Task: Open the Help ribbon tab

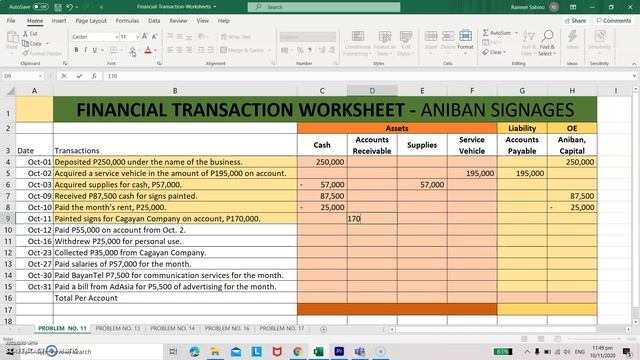Action: [223, 20]
